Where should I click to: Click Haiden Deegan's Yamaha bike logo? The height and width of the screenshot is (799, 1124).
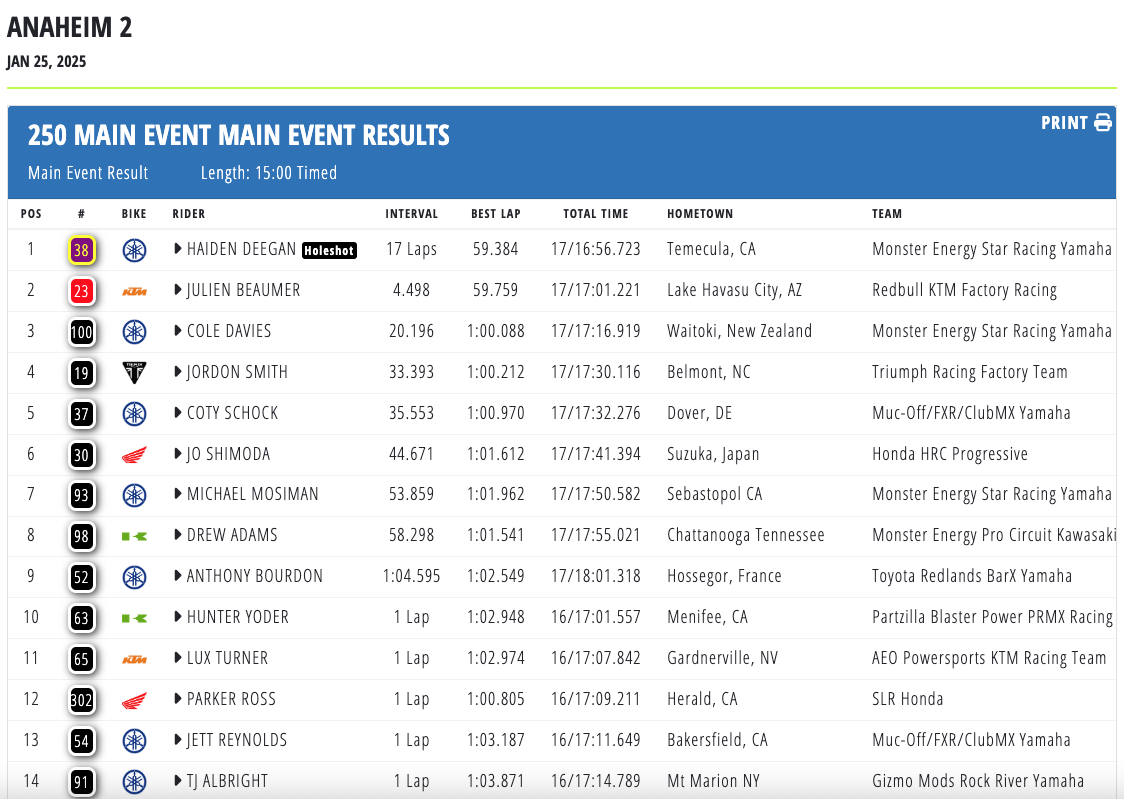[134, 250]
